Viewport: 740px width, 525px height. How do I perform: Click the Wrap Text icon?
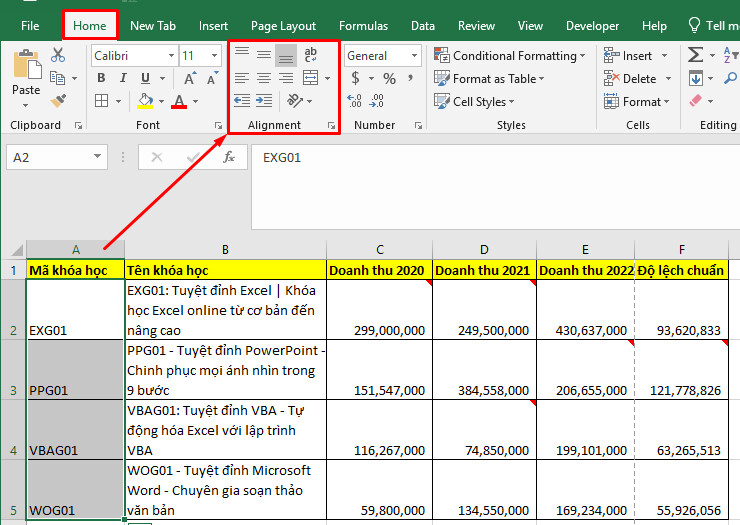point(311,55)
